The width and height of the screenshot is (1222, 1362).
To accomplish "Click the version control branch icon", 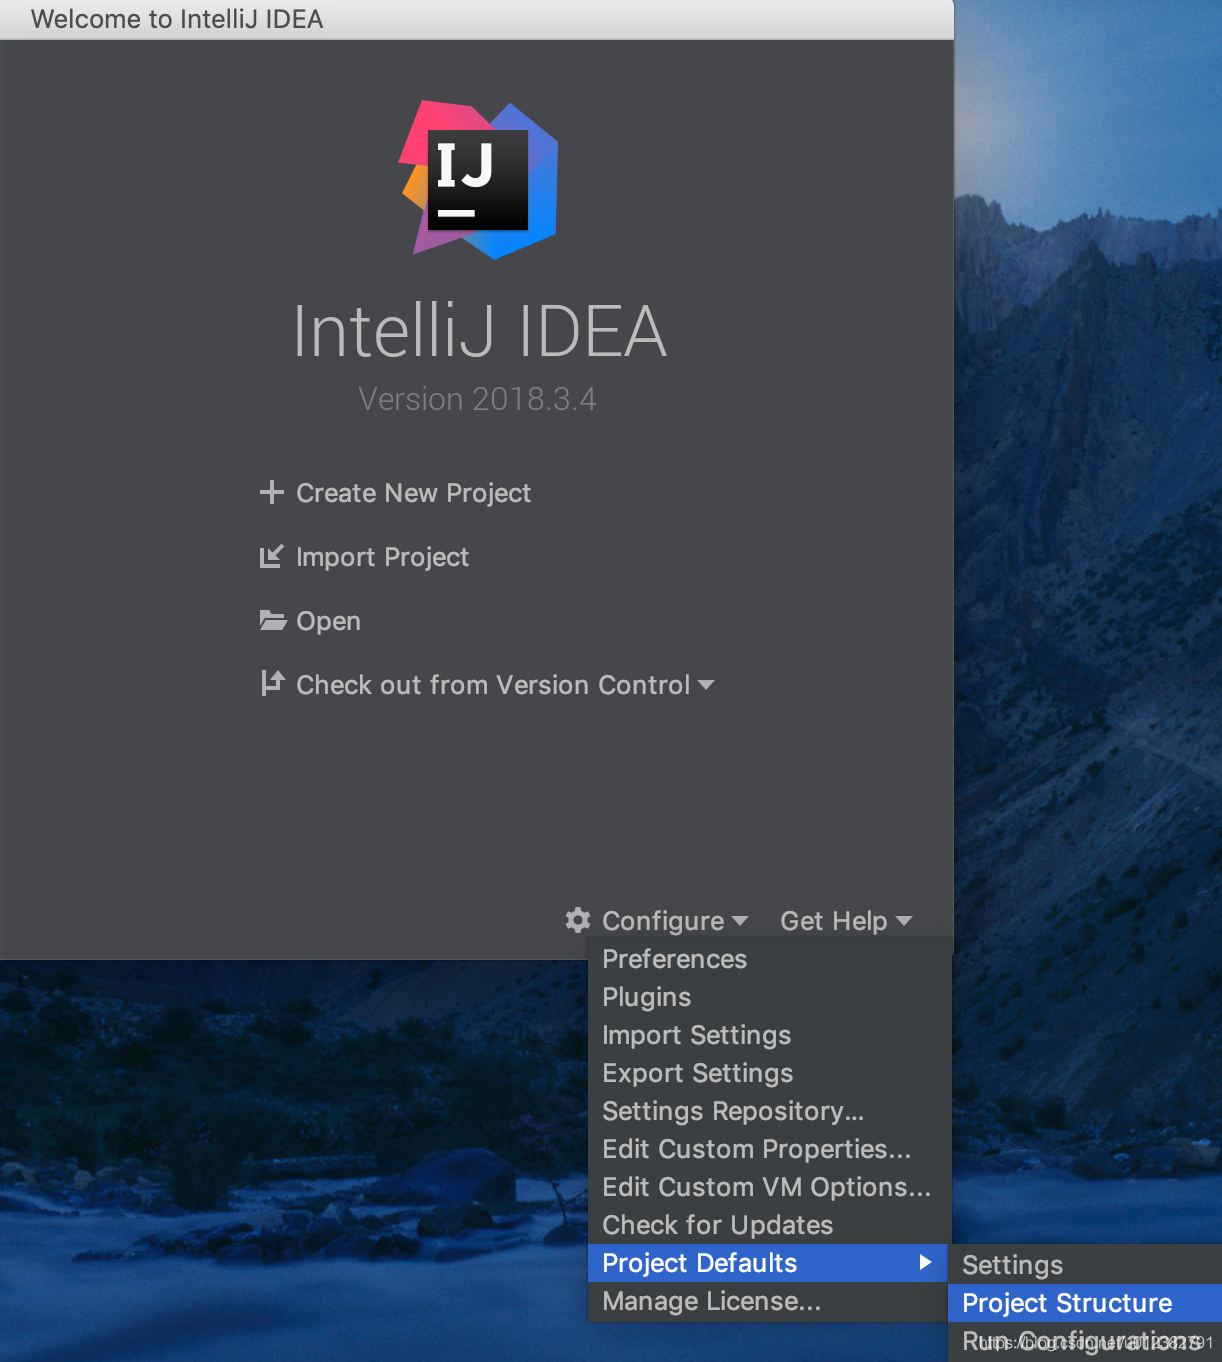I will pos(271,683).
